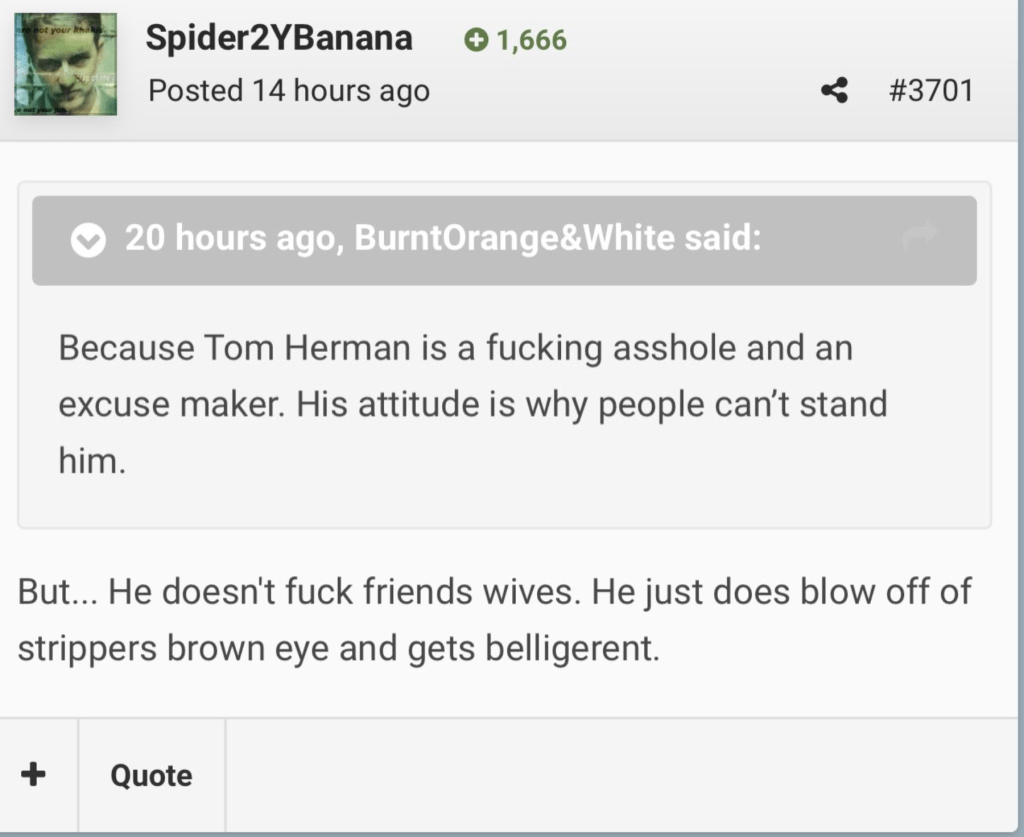Click the word "said:" in the quote header
Screen dimensions: 1024x837
tap(723, 239)
